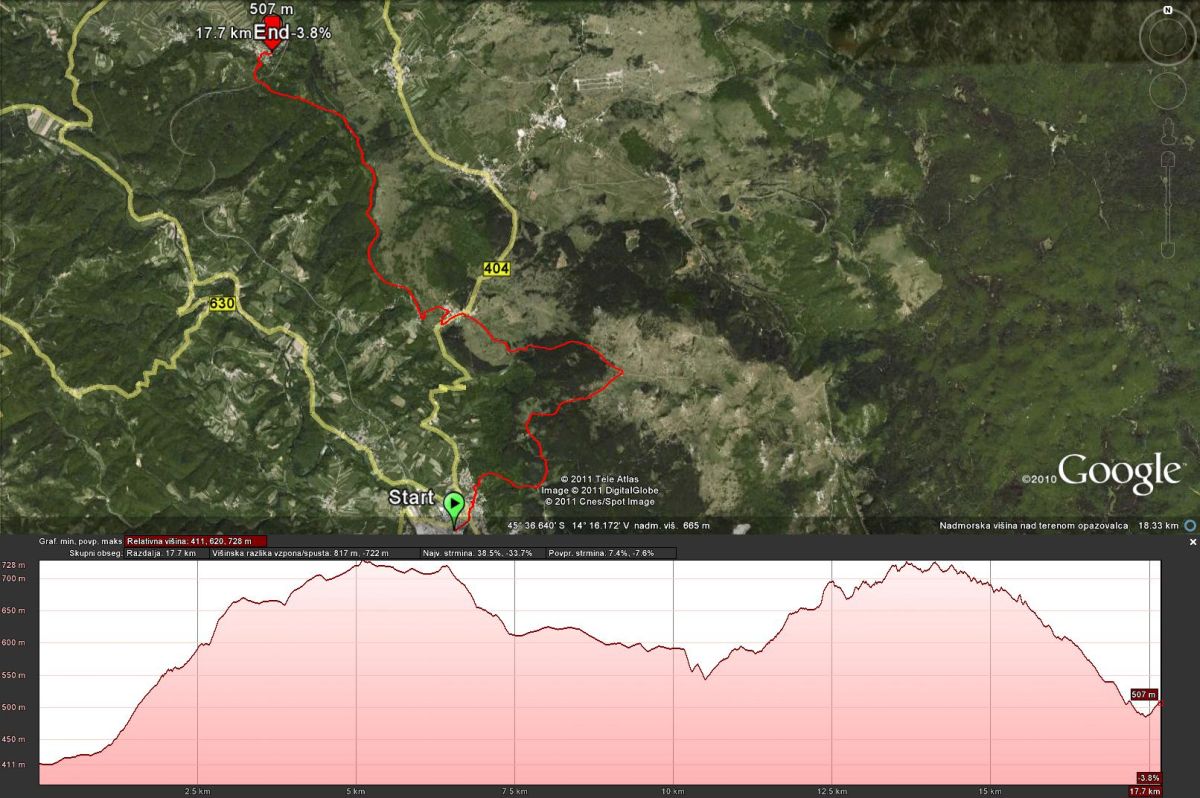
Task: Click the 404 road number label
Action: (495, 268)
